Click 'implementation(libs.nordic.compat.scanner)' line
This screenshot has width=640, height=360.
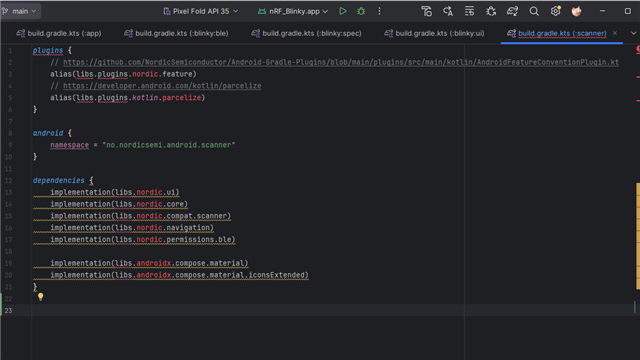140,216
